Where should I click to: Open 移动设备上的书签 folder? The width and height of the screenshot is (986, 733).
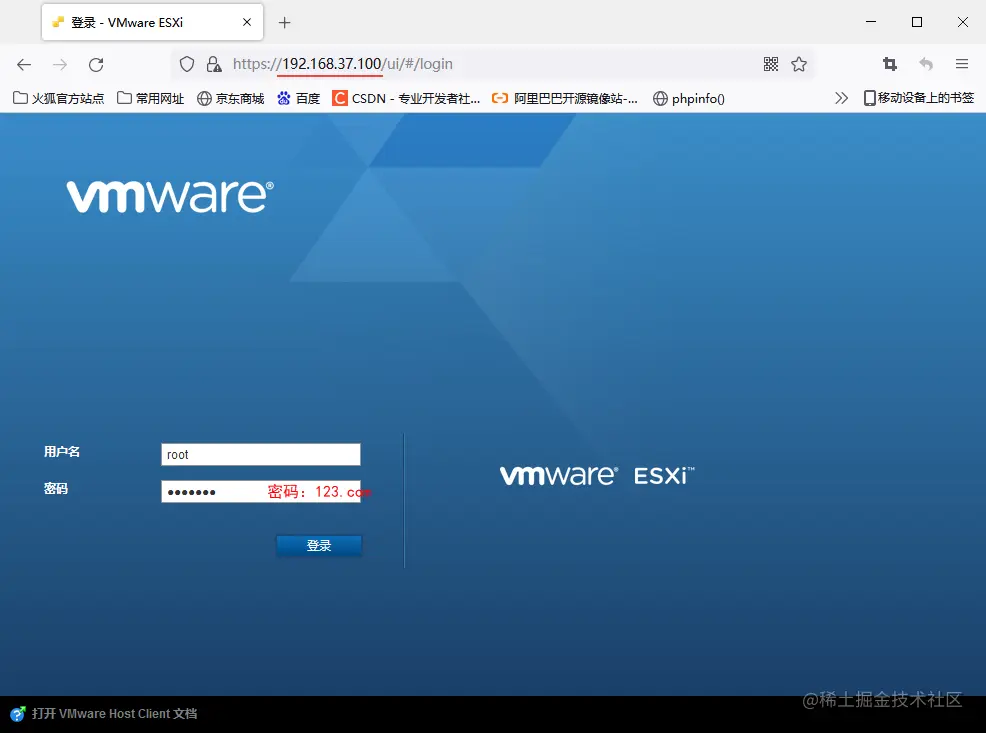919,98
